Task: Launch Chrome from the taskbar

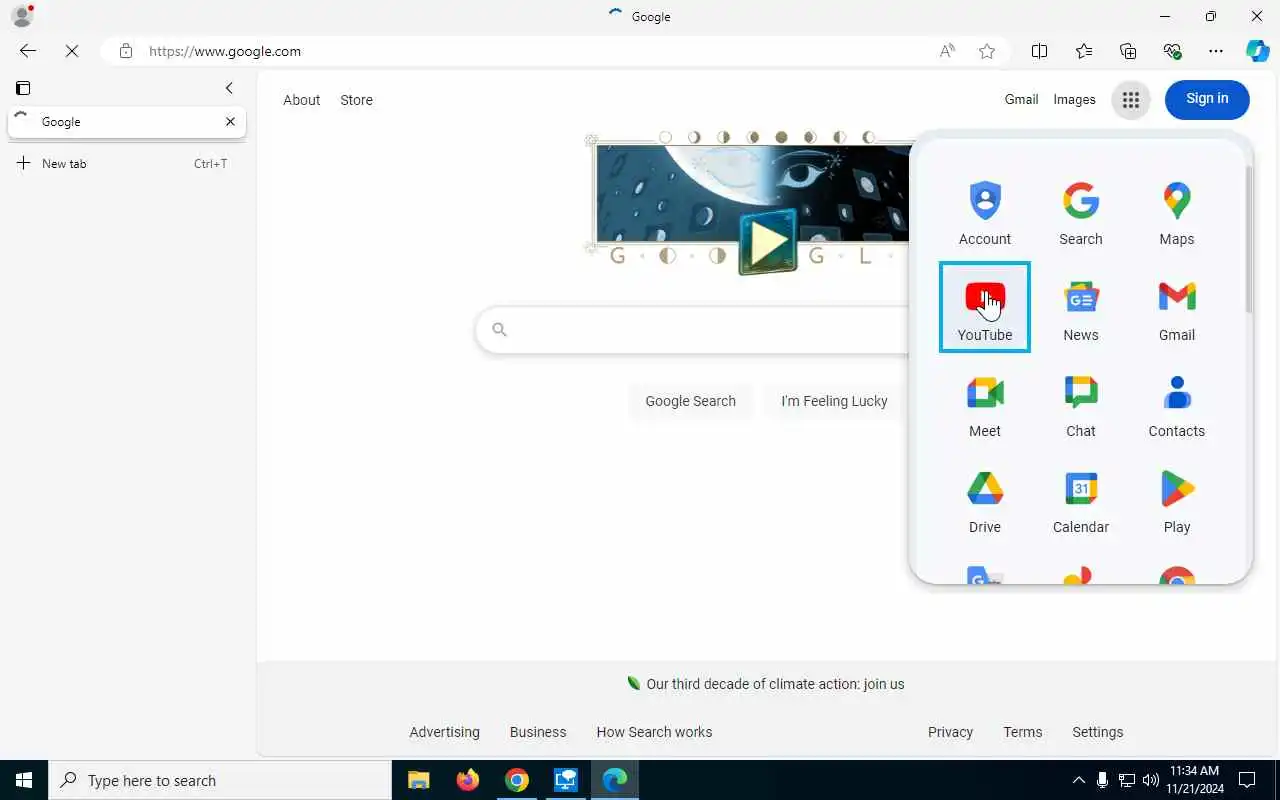Action: [x=517, y=780]
